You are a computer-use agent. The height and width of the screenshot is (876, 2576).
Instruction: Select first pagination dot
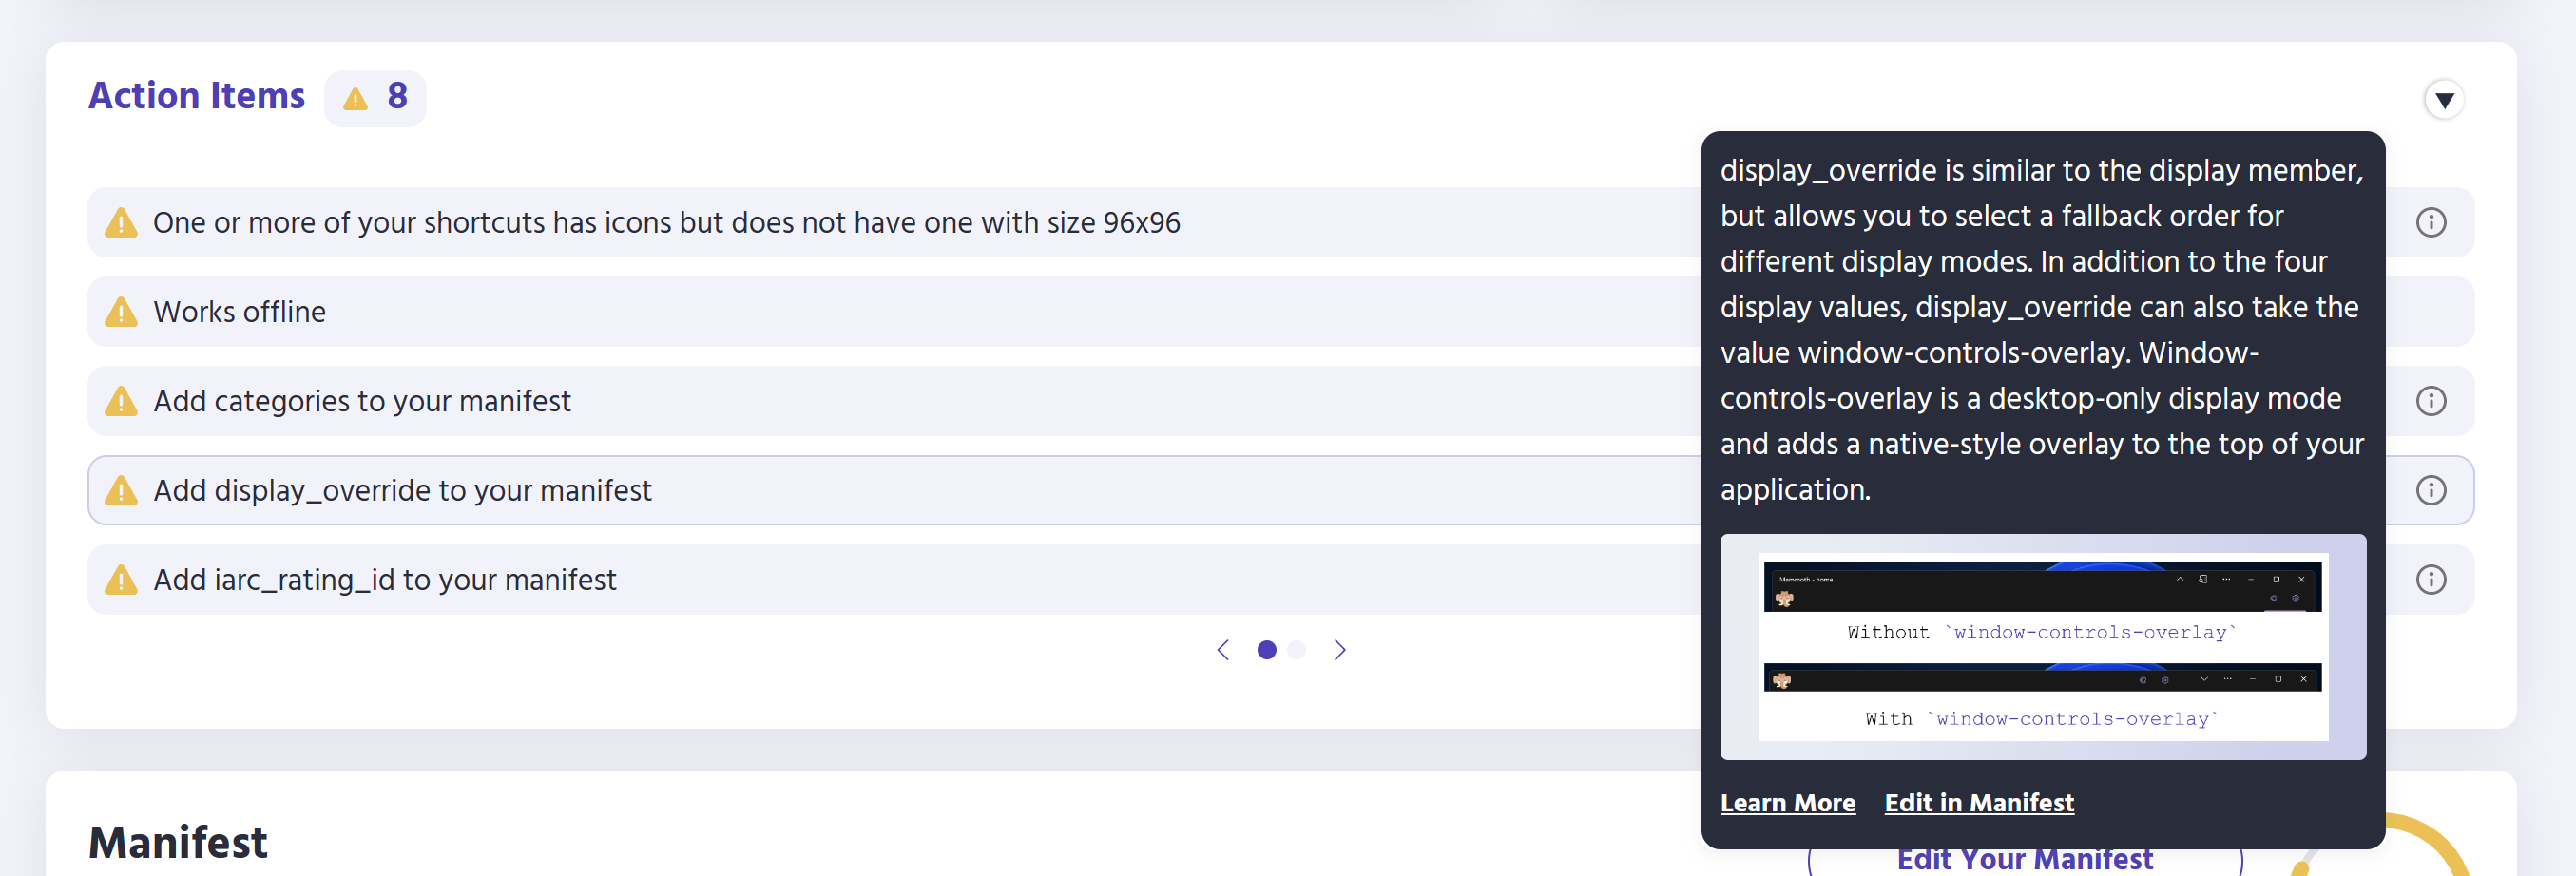click(x=1267, y=650)
